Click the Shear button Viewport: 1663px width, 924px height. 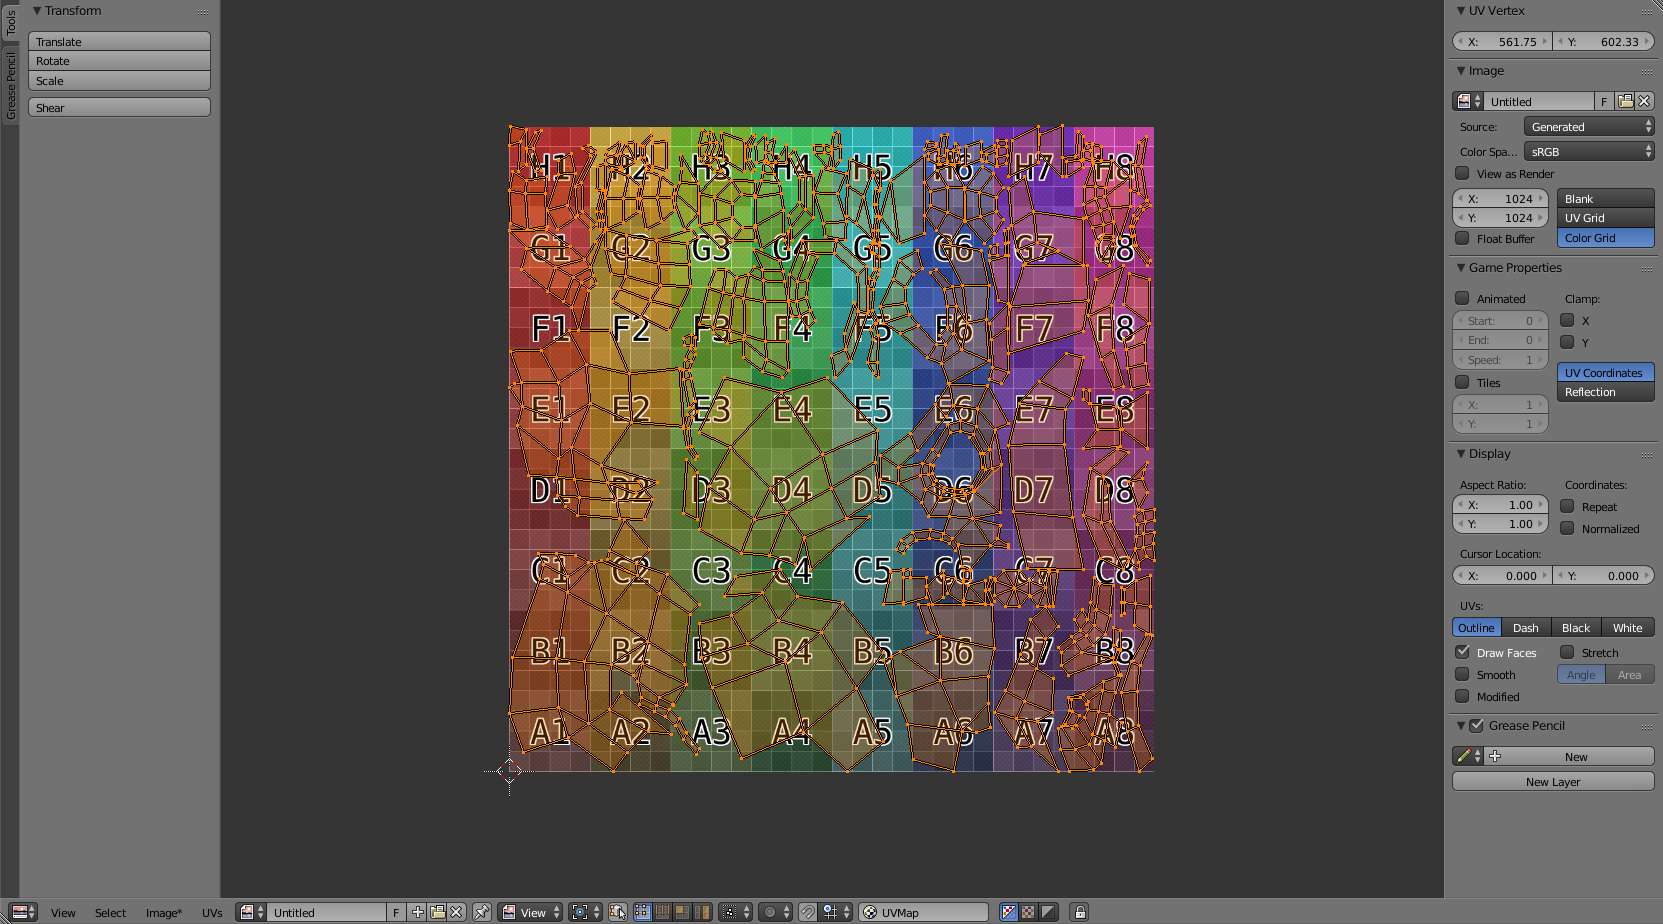coord(119,107)
